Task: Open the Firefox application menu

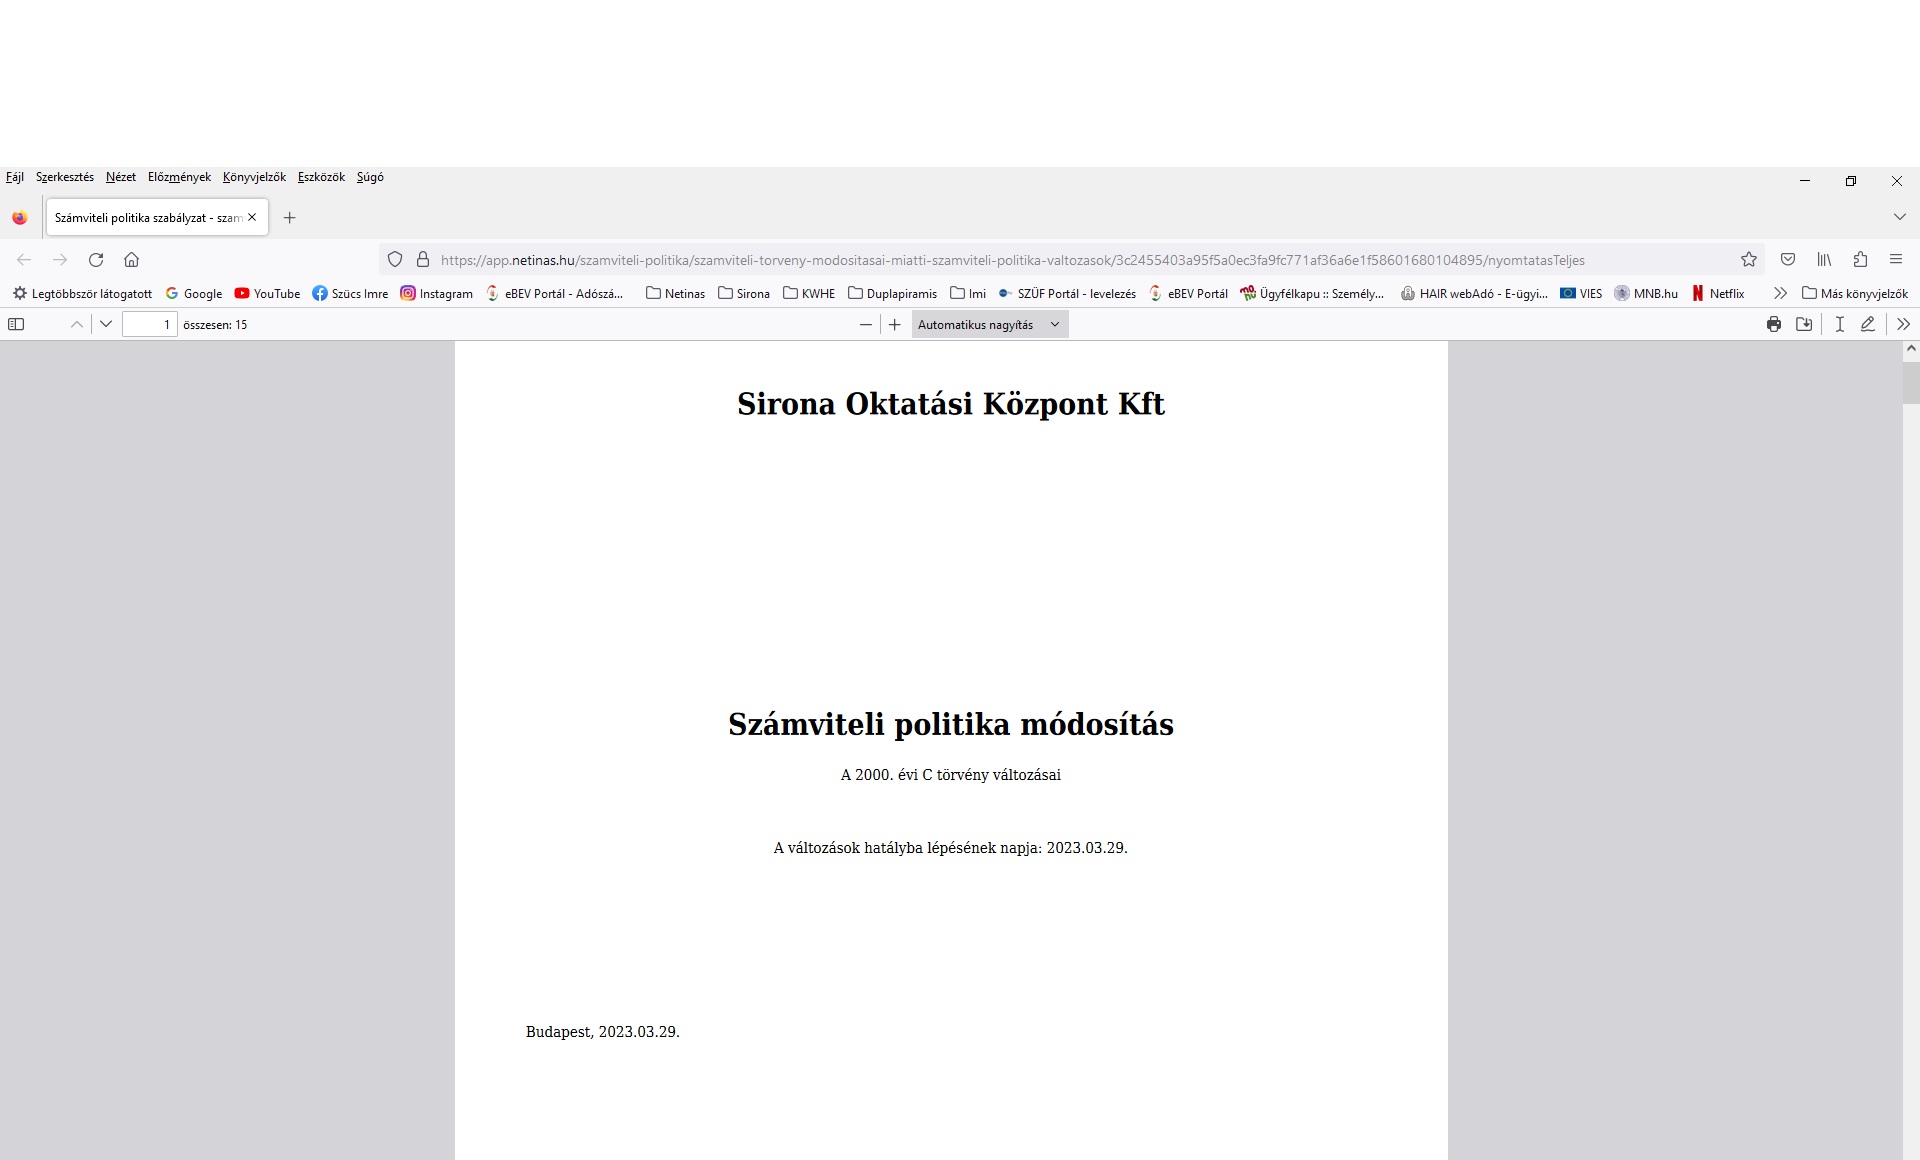Action: tap(1896, 260)
